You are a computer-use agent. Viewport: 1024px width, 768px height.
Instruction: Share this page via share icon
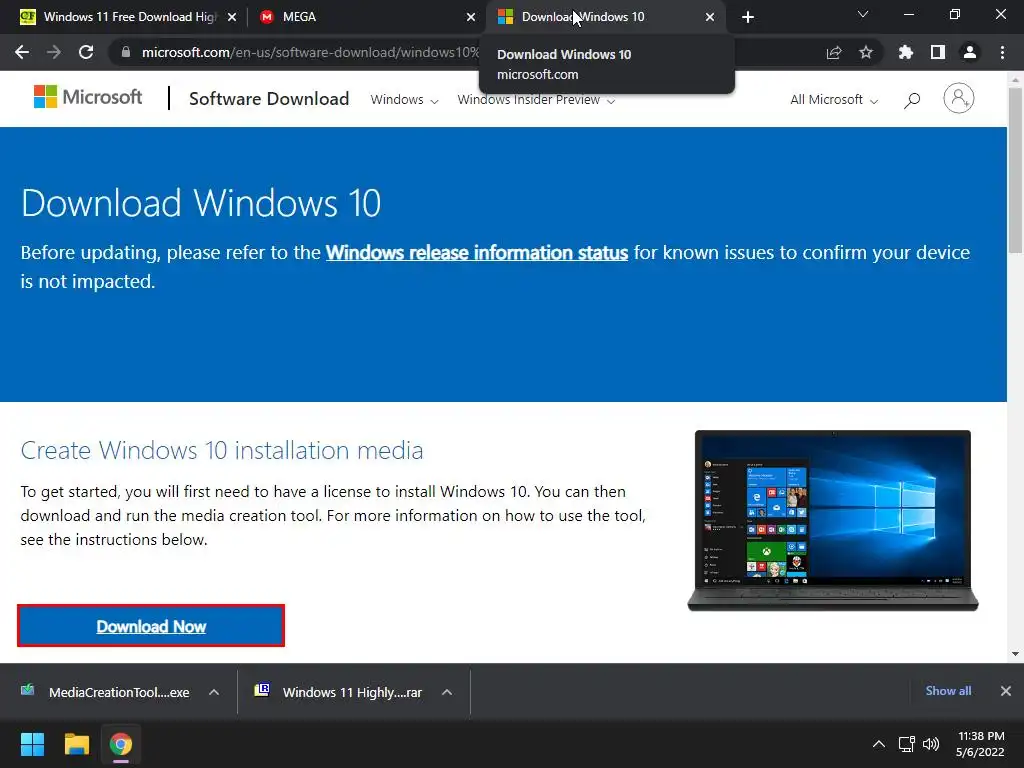834,52
